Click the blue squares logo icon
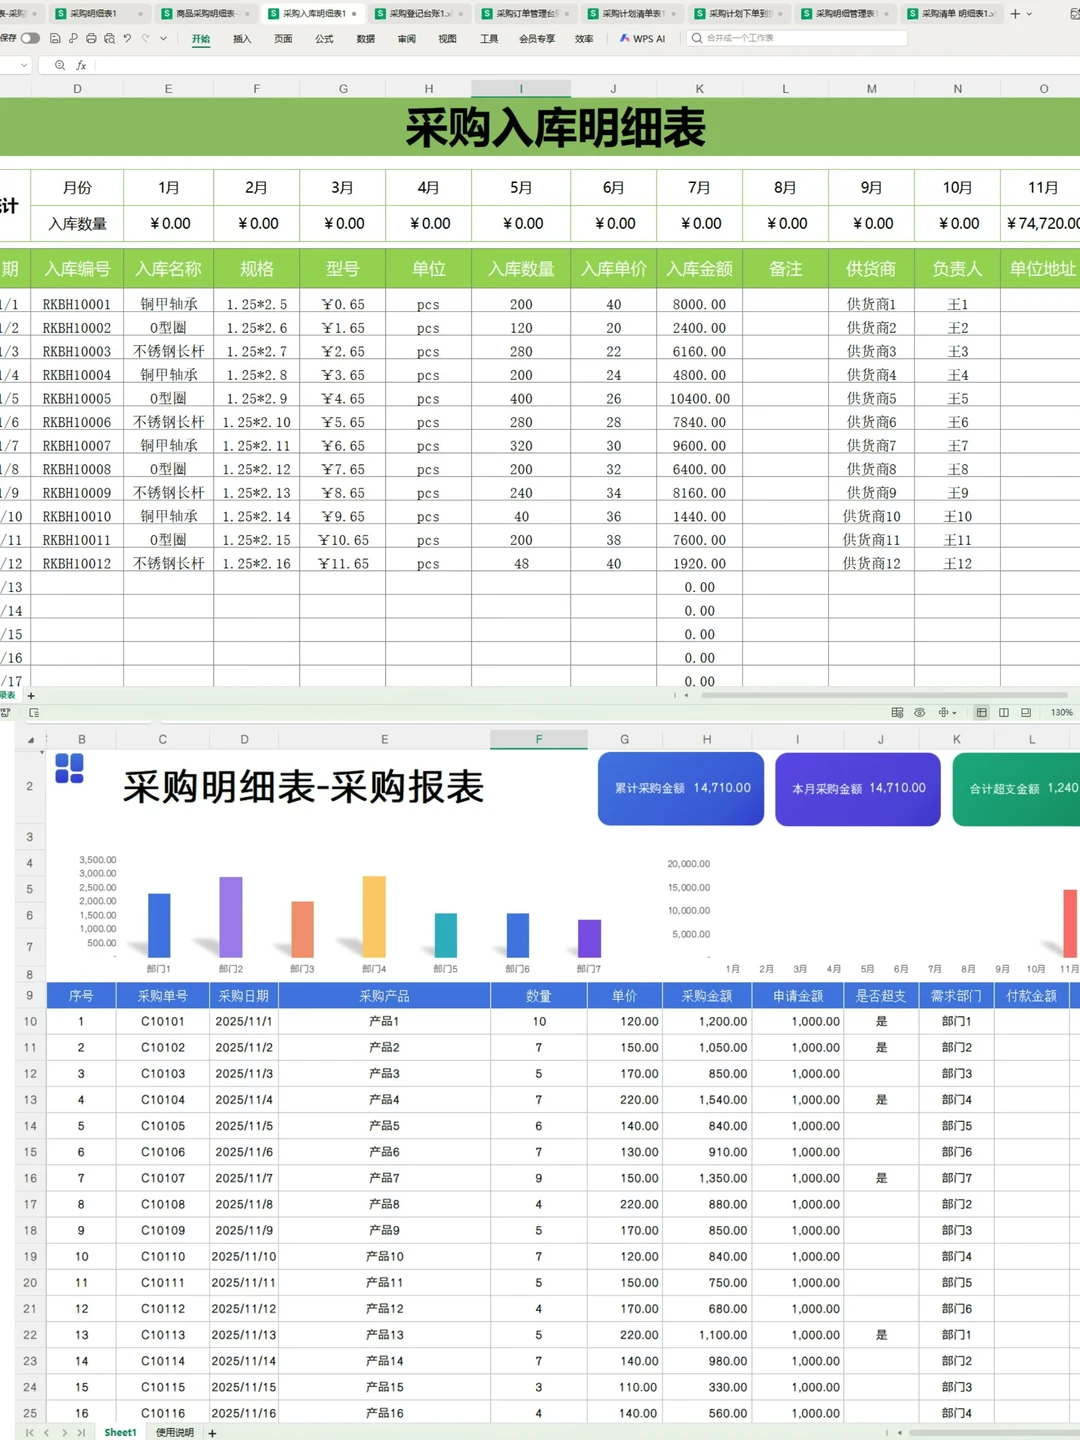Image resolution: width=1080 pixels, height=1440 pixels. tap(69, 769)
